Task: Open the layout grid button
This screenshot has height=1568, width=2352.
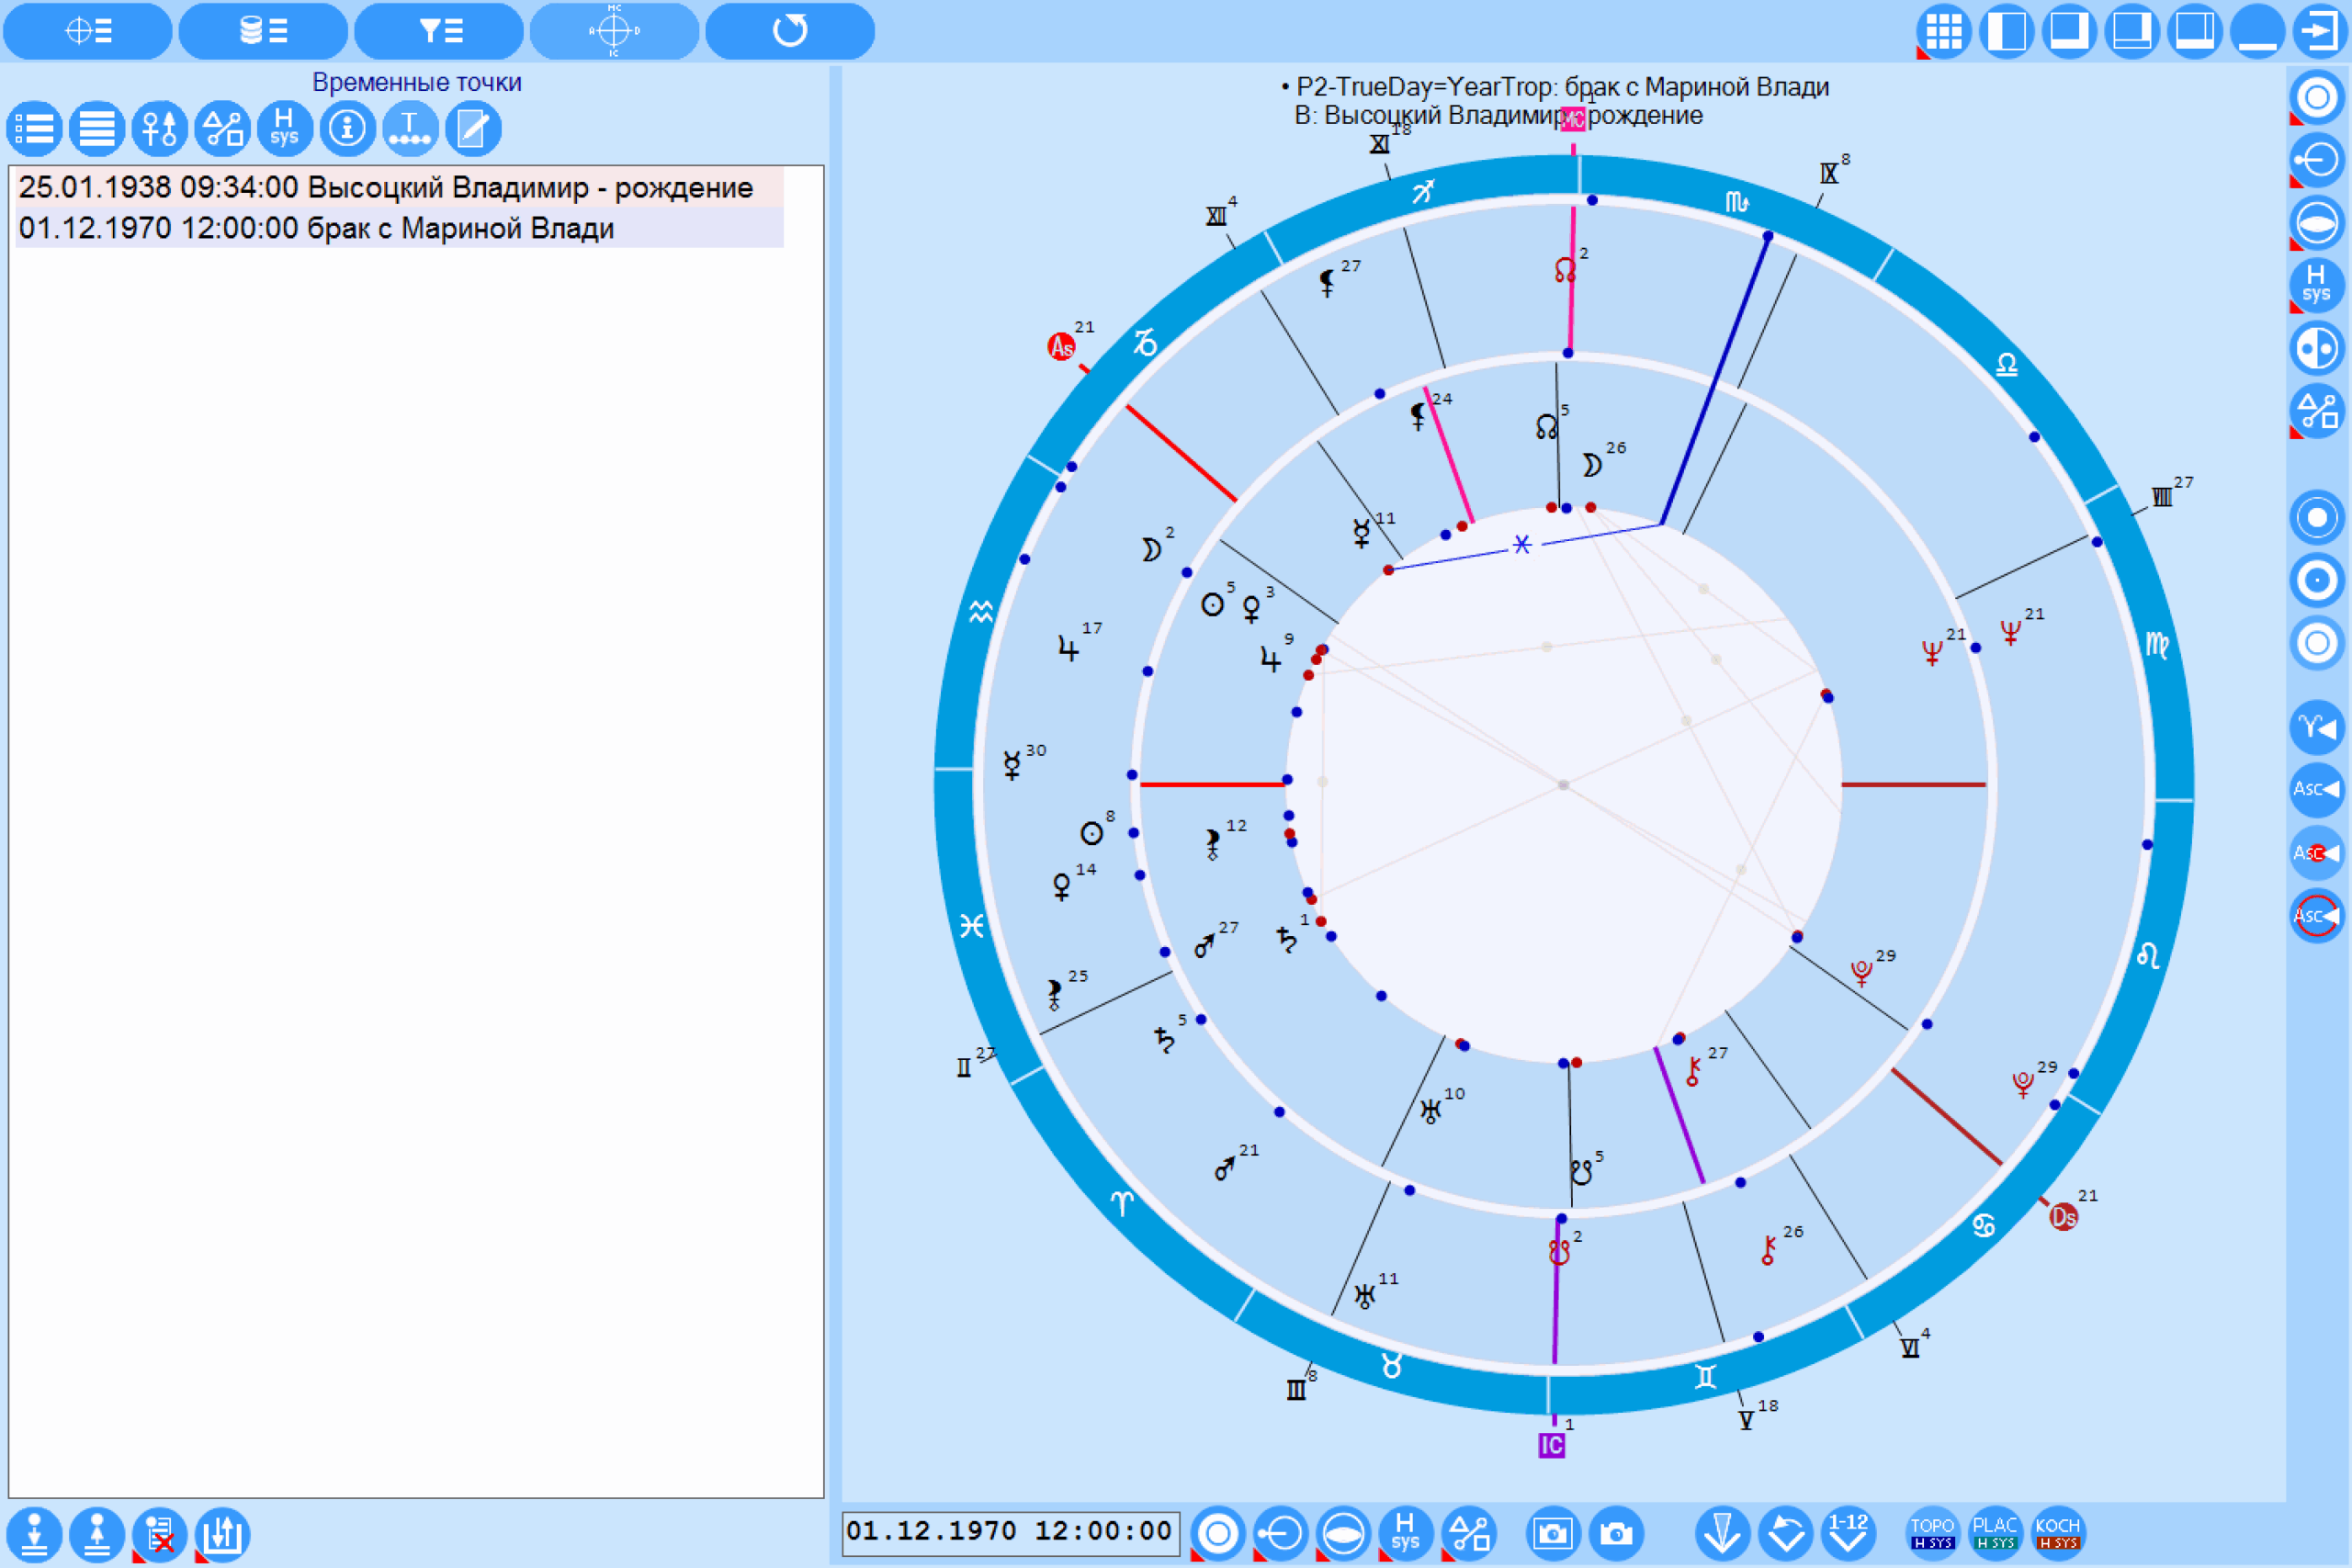Action: 1944,31
